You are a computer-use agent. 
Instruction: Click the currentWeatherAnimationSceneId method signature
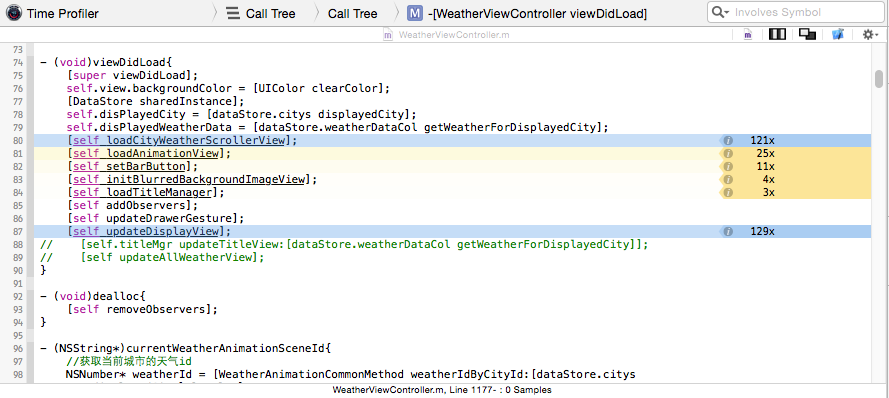[185, 349]
